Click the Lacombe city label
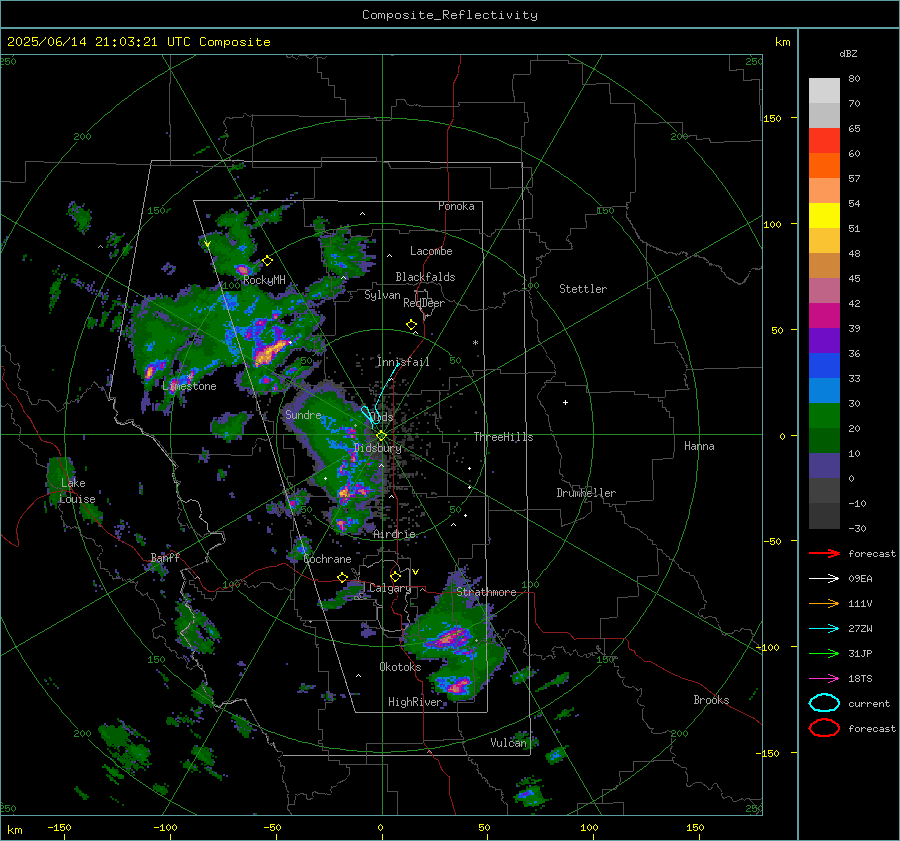900x841 pixels. pos(431,251)
